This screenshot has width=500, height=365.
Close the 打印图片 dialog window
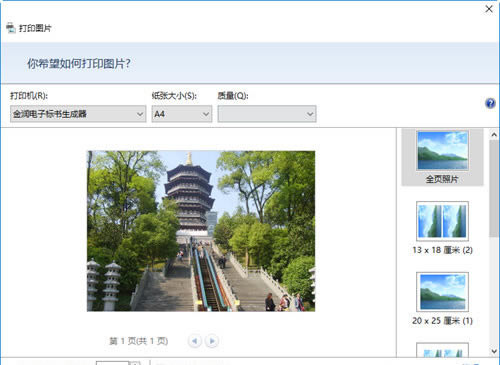(x=489, y=9)
